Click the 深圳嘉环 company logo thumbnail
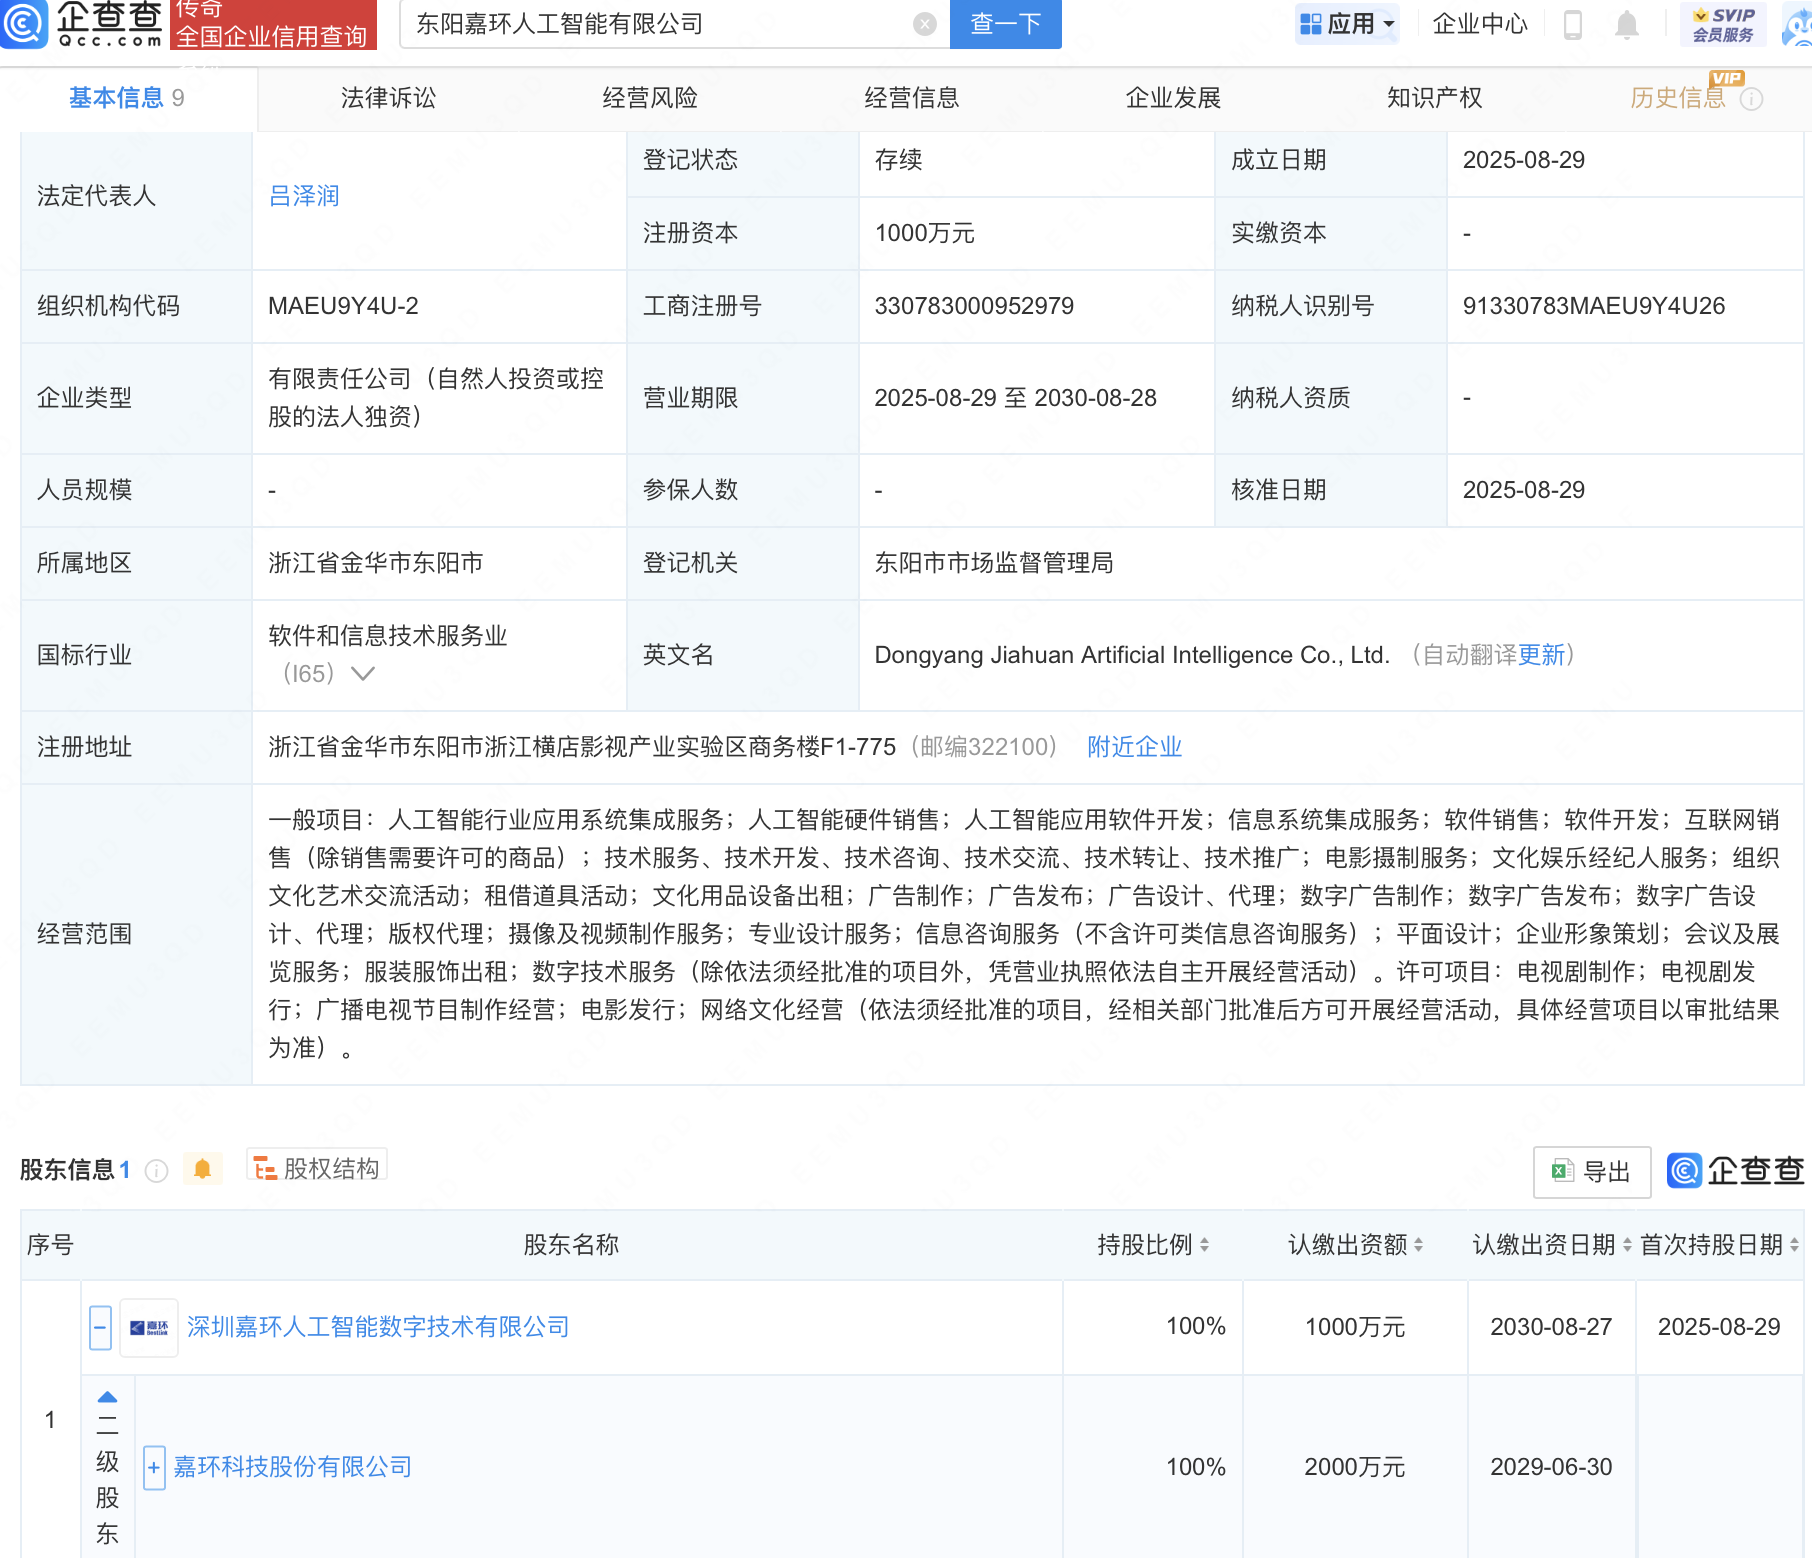Image resolution: width=1812 pixels, height=1558 pixels. point(149,1328)
